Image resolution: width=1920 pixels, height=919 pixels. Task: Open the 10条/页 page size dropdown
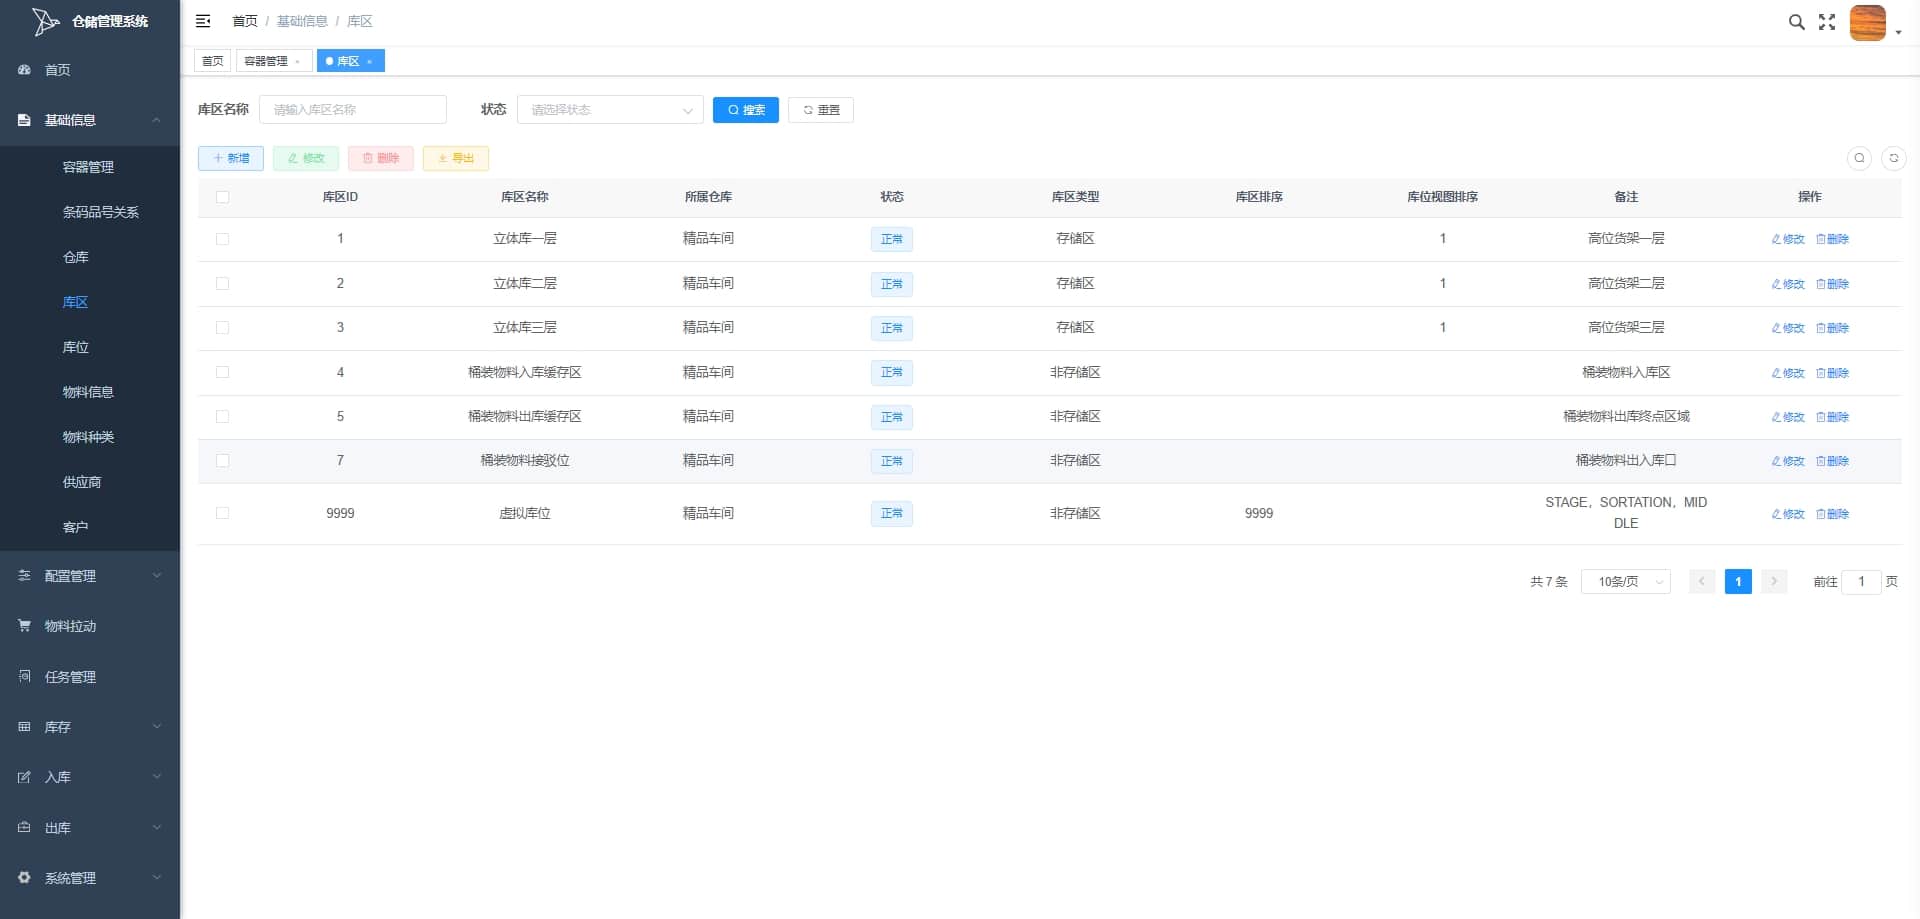(1626, 581)
